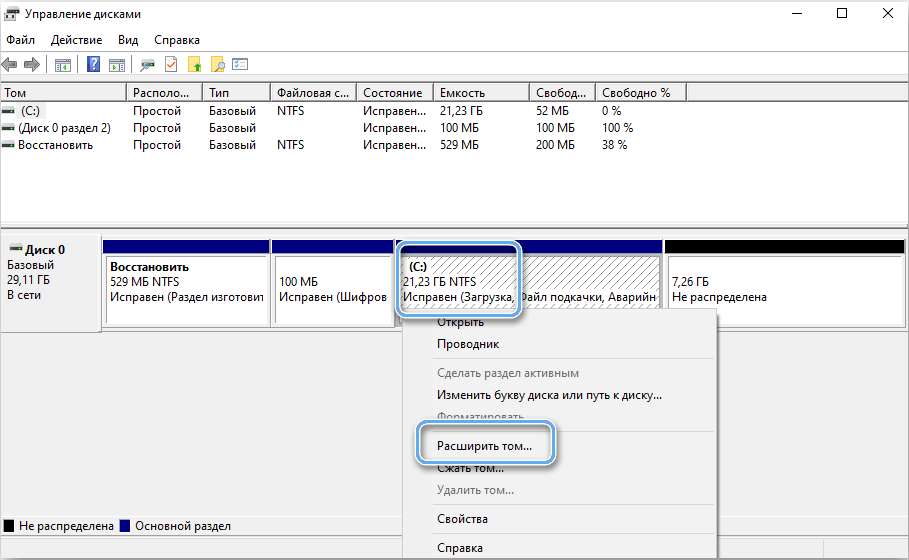Image resolution: width=909 pixels, height=560 pixels.
Task: Click the Диск 0 disk label
Action: pos(43,250)
